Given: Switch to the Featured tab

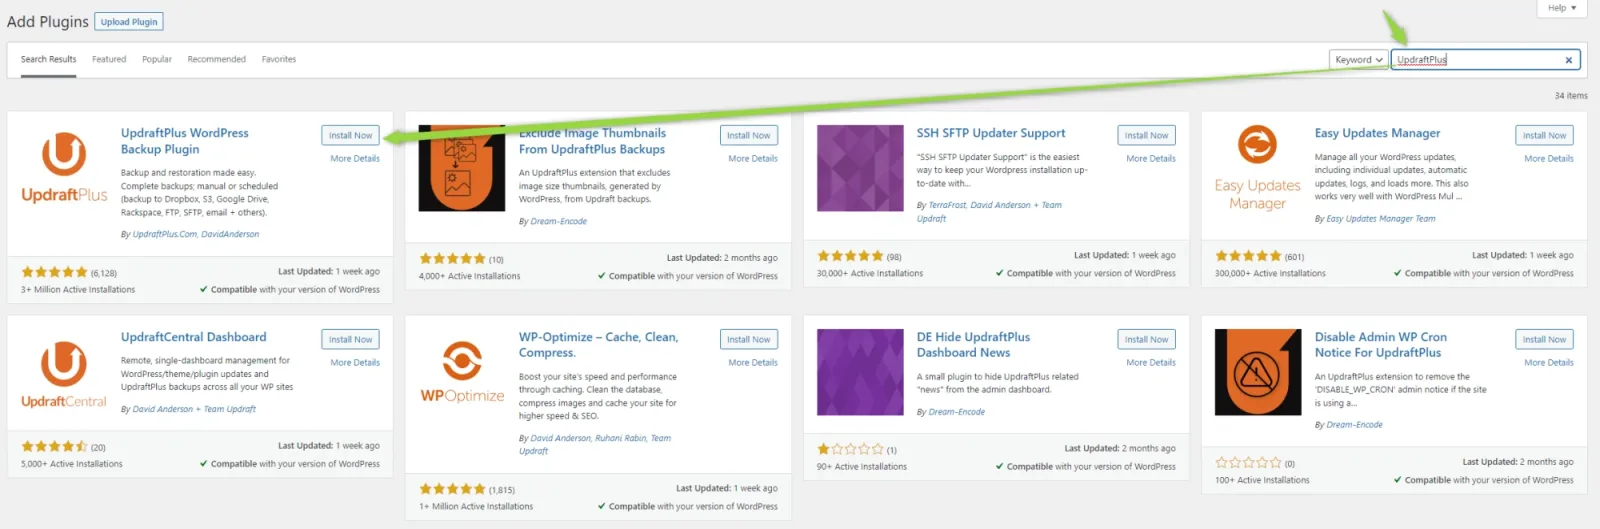Looking at the screenshot, I should click(x=109, y=59).
